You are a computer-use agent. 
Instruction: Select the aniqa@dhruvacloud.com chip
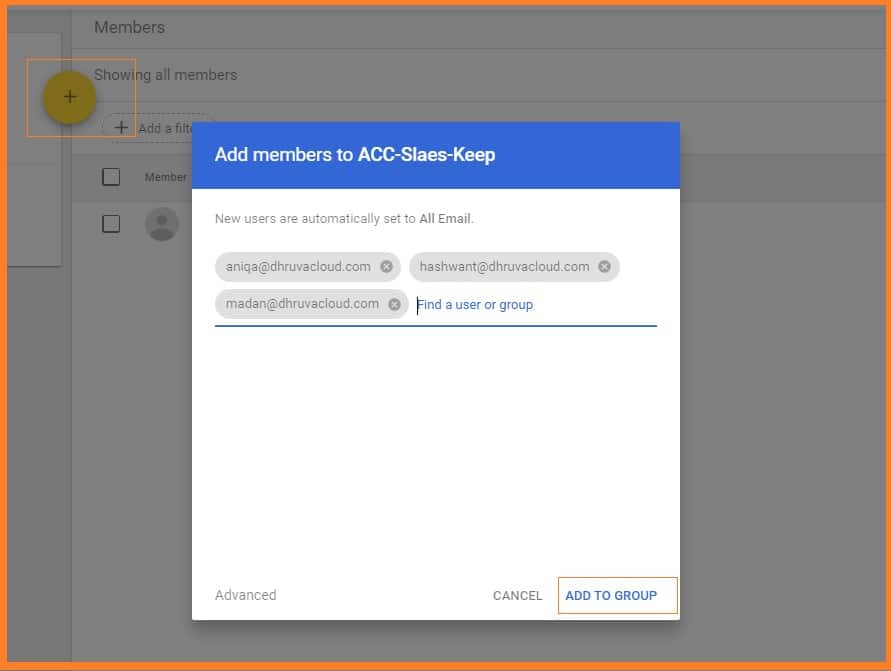pos(298,267)
